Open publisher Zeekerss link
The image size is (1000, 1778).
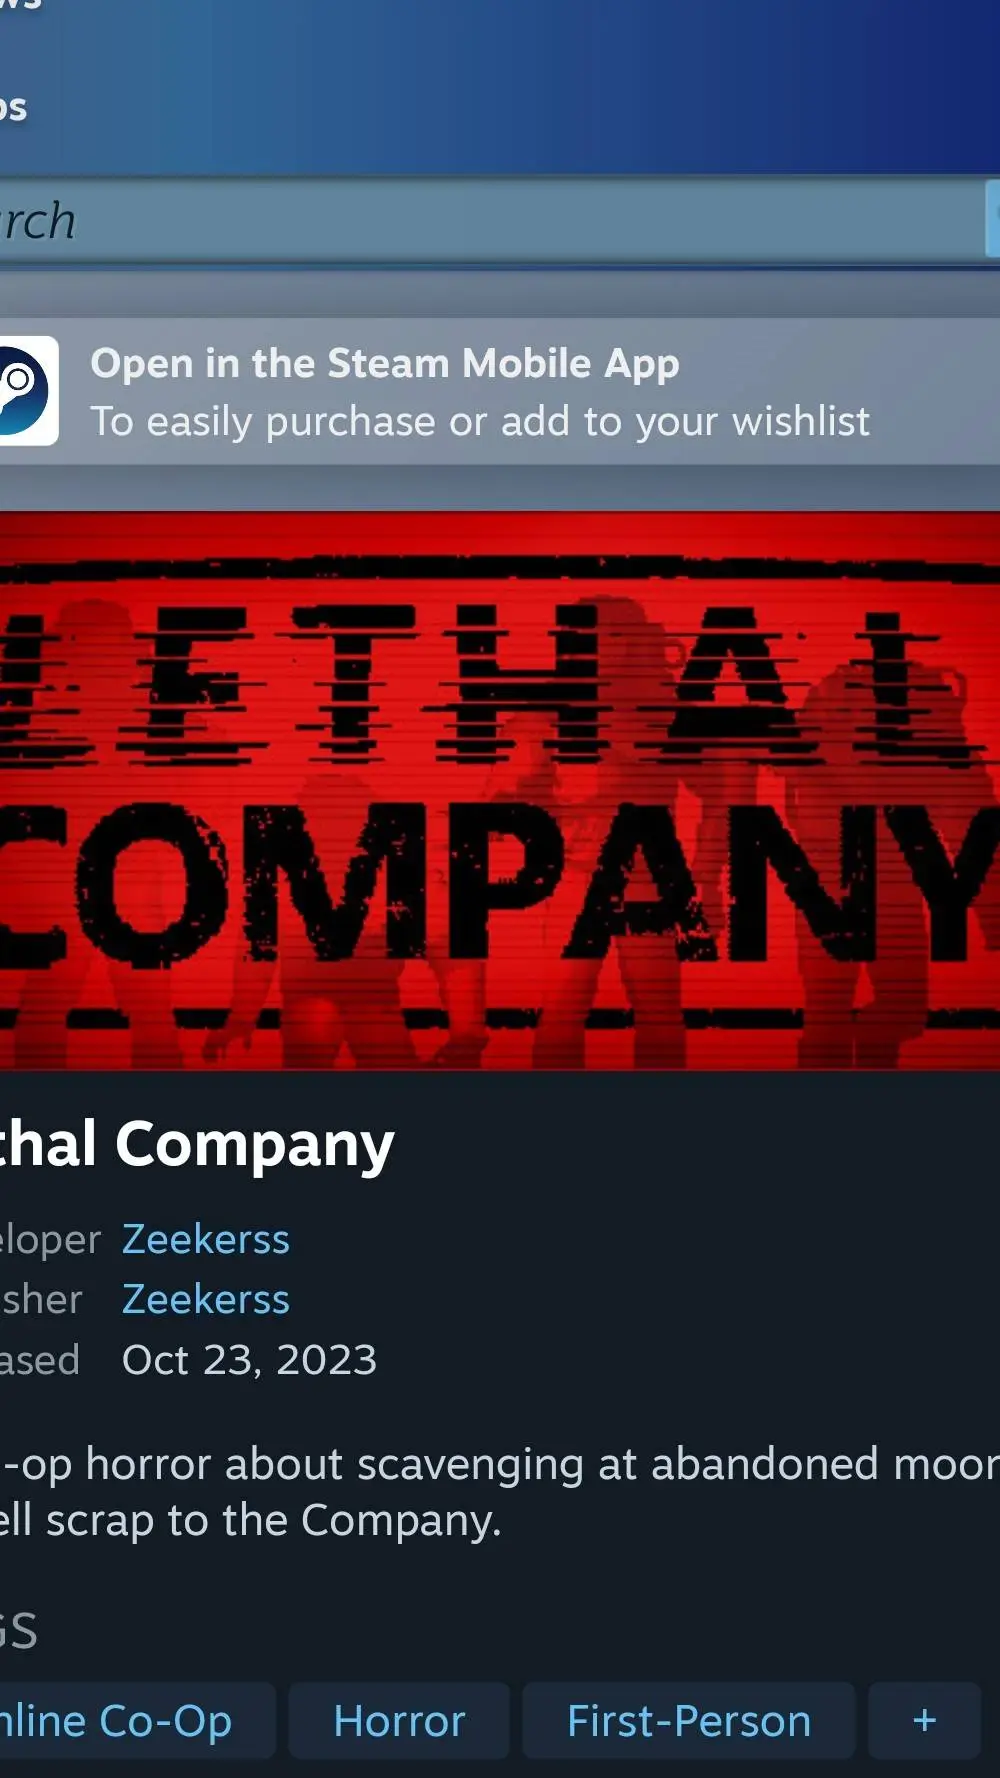206,1299
